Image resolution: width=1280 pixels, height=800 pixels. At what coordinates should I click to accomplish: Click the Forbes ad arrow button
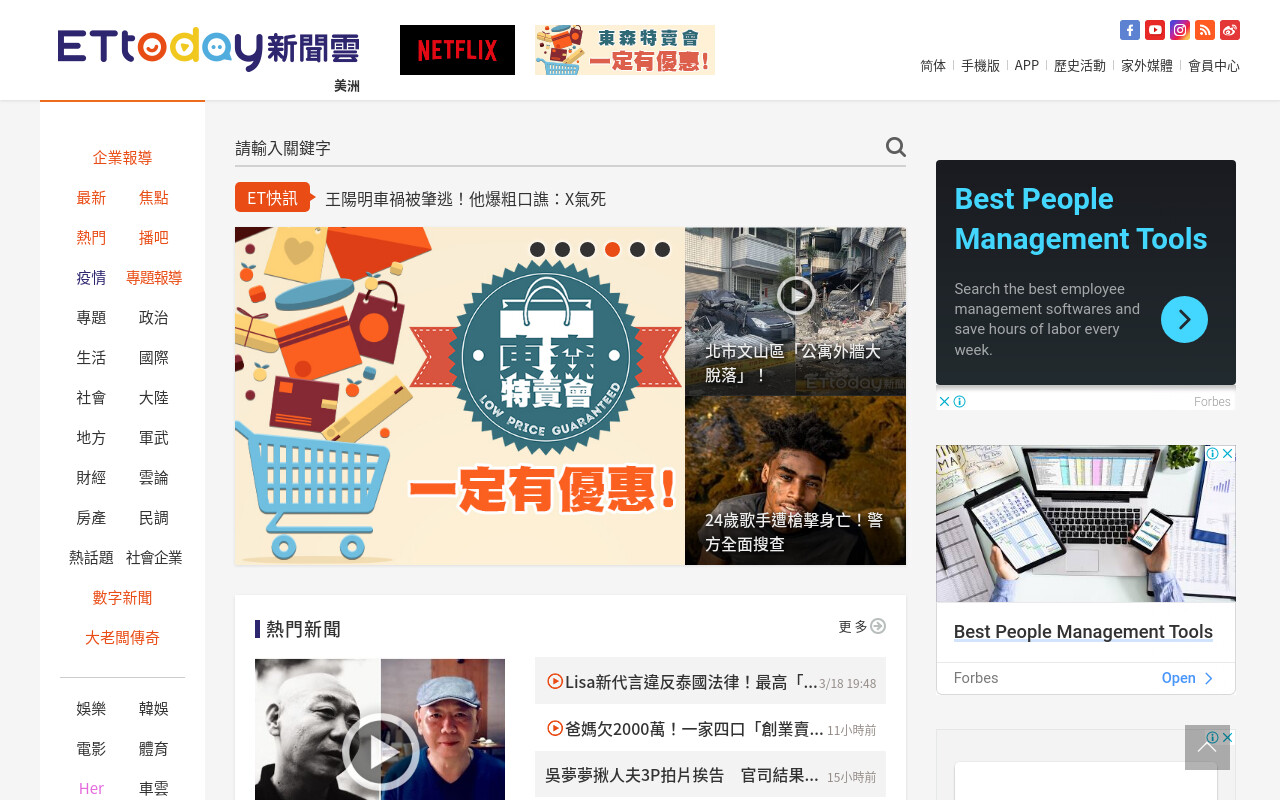[x=1184, y=319]
